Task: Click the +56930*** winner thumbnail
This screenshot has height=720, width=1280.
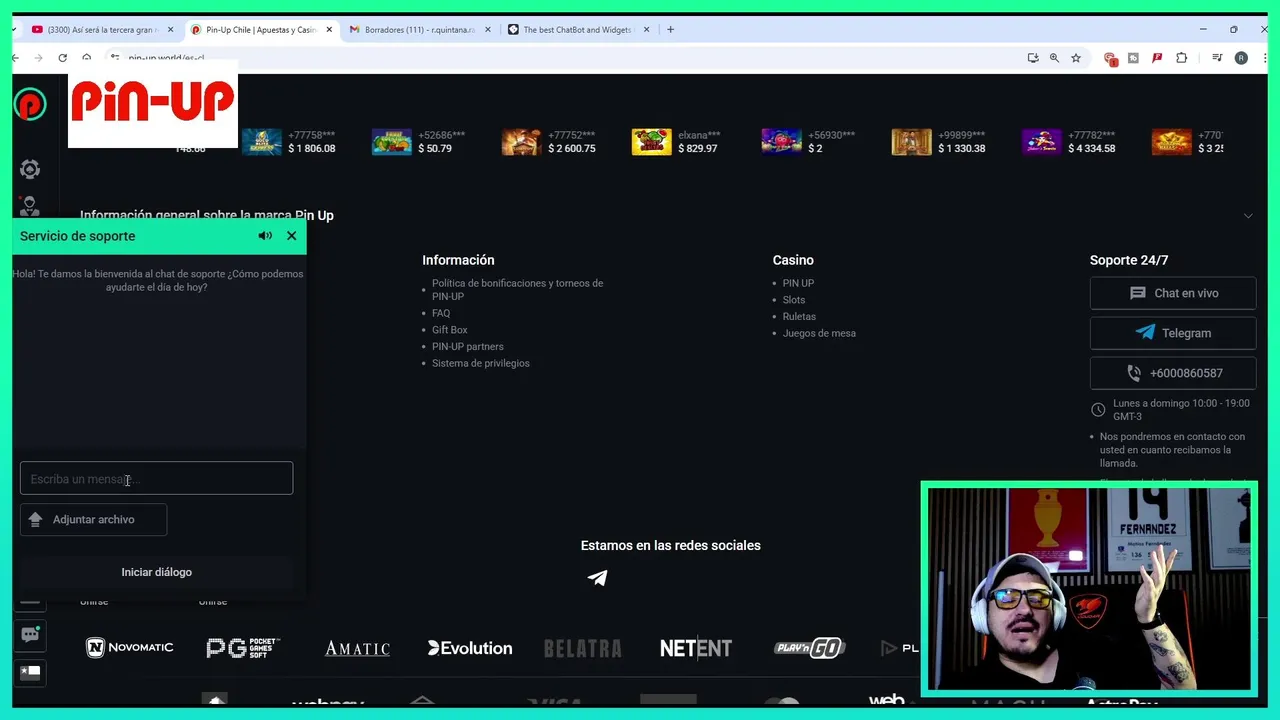Action: 782,142
